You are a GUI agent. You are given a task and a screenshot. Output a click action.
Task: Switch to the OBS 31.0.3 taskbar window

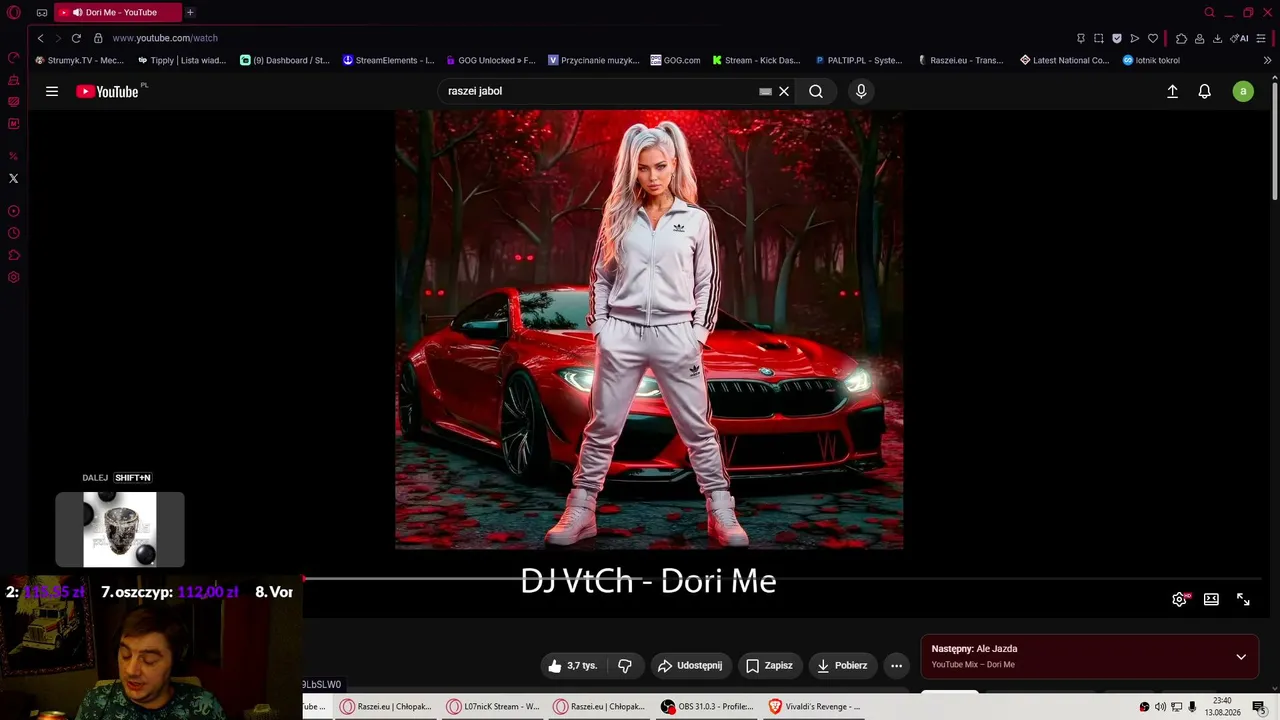[x=707, y=706]
